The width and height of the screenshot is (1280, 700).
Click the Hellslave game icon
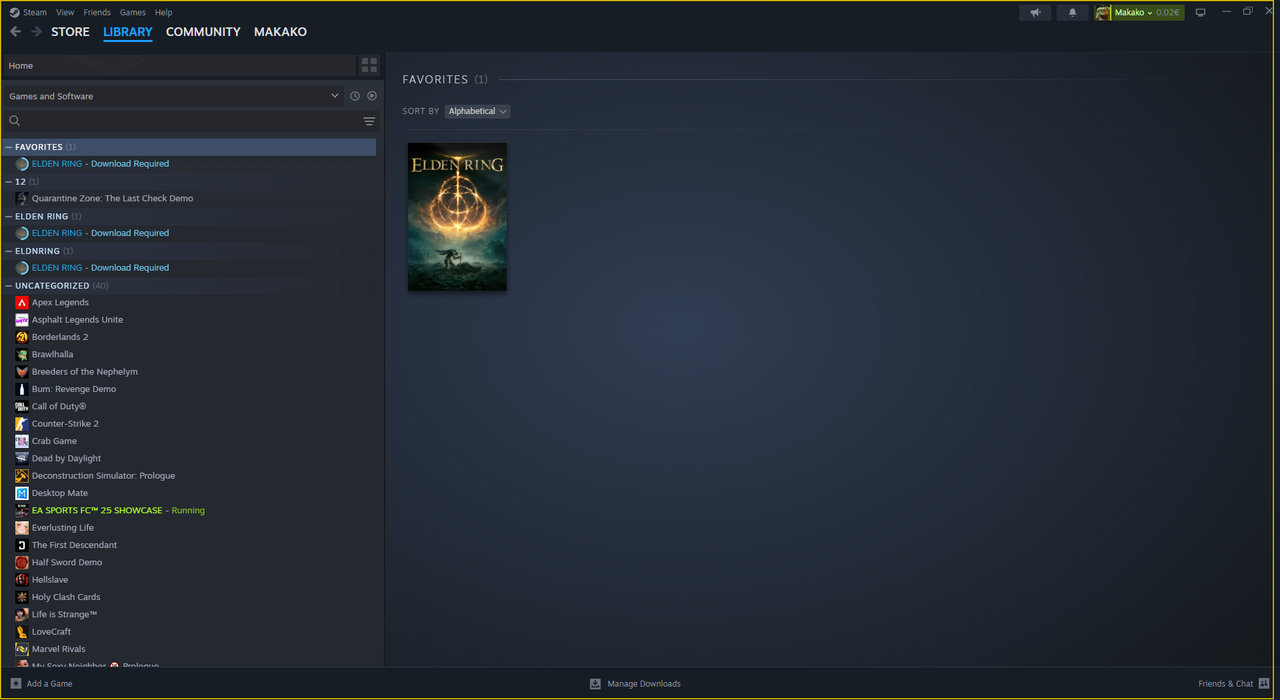22,580
